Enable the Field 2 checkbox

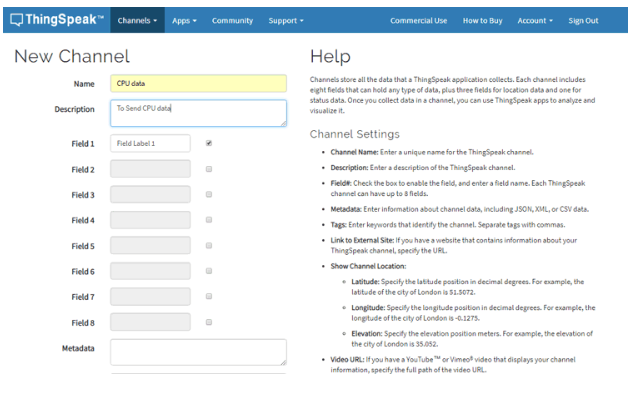[209, 169]
